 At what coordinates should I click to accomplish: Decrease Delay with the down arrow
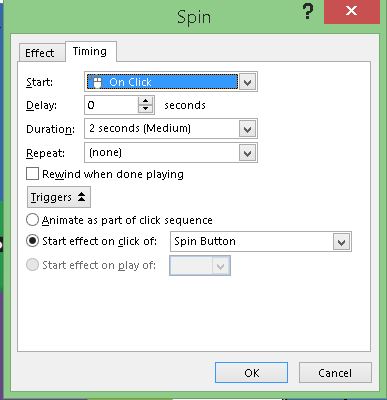click(x=145, y=109)
